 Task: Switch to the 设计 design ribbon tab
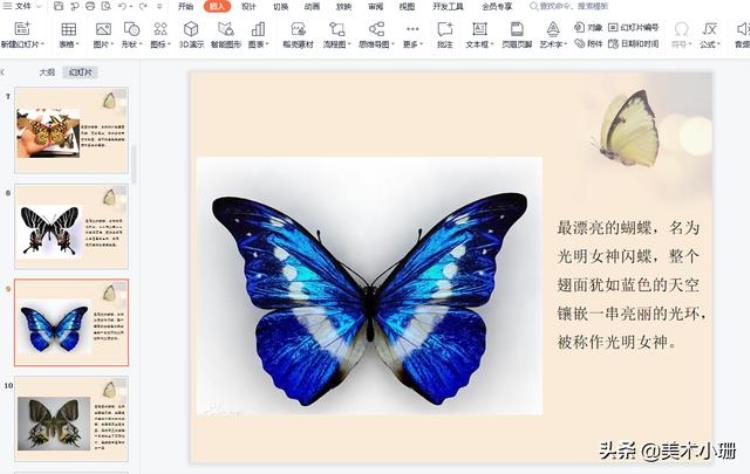point(248,6)
